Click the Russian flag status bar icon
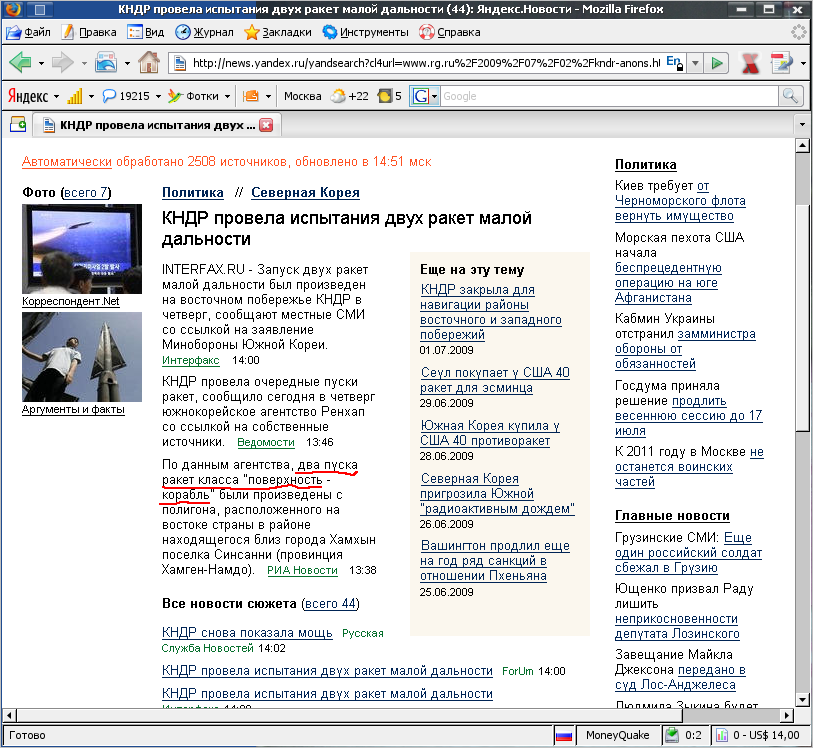Viewport: 813px width, 748px height. pyautogui.click(x=564, y=735)
